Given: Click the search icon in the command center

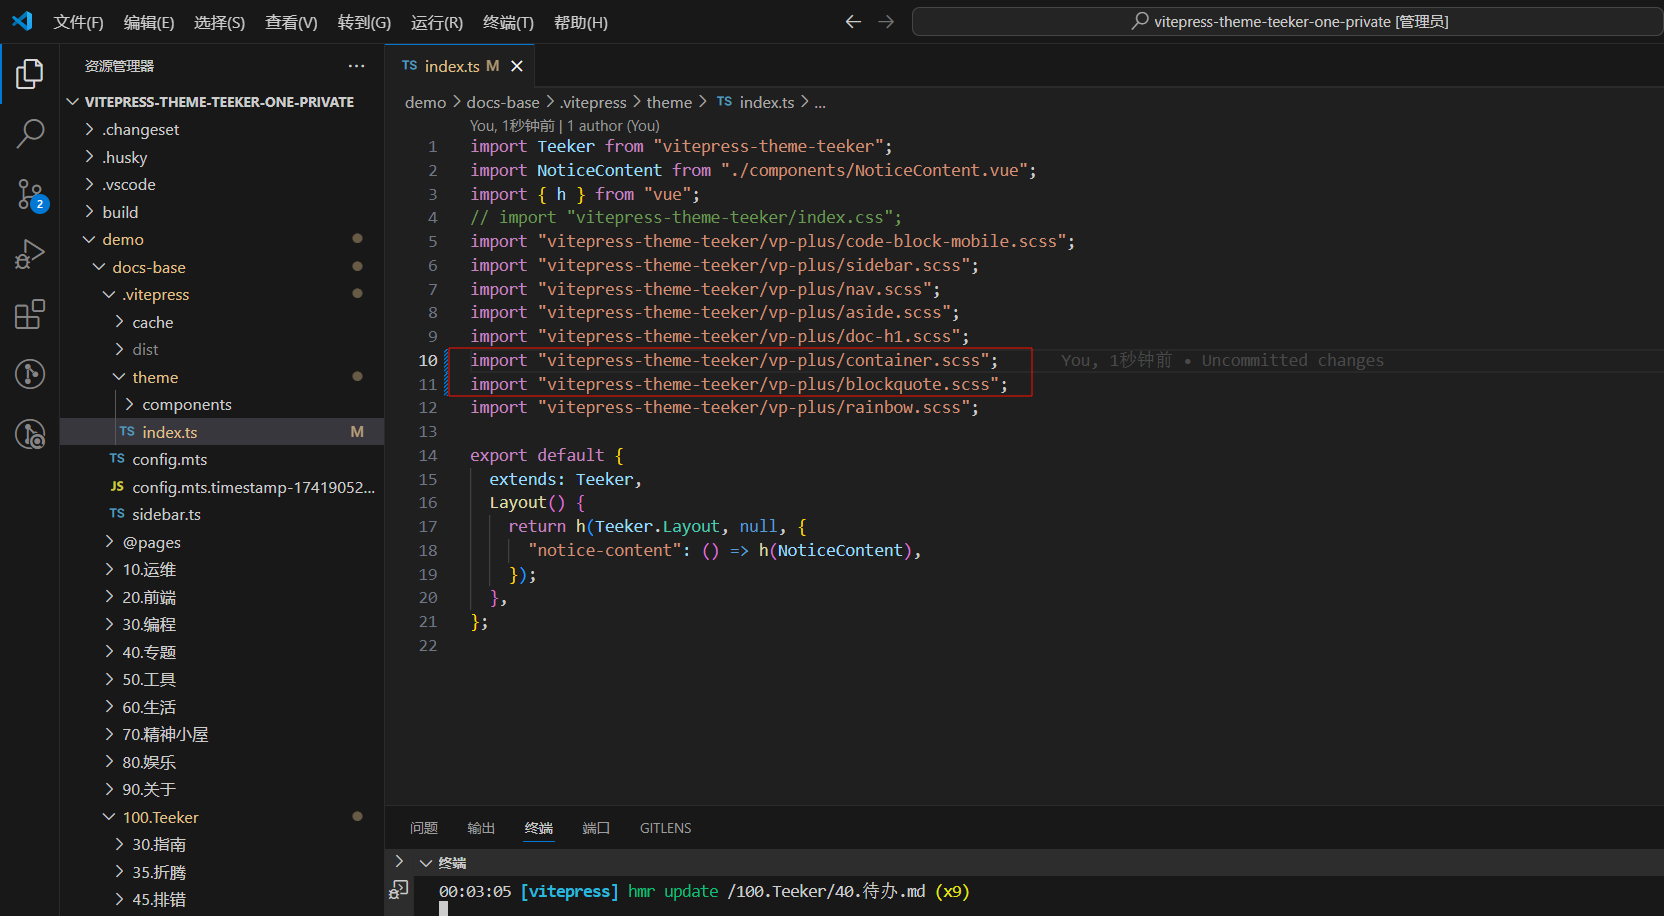Looking at the screenshot, I should coord(1140,21).
